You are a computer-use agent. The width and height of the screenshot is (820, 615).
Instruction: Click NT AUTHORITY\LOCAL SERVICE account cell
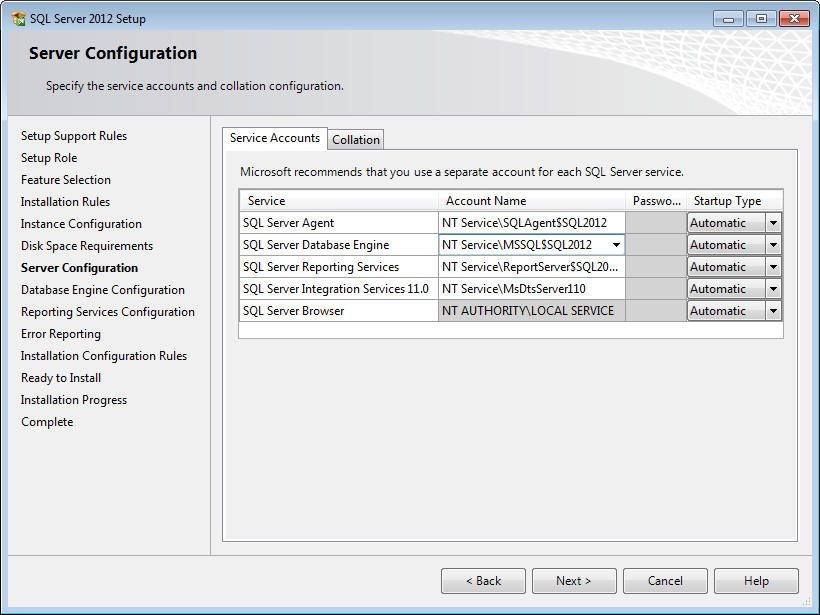click(x=532, y=311)
